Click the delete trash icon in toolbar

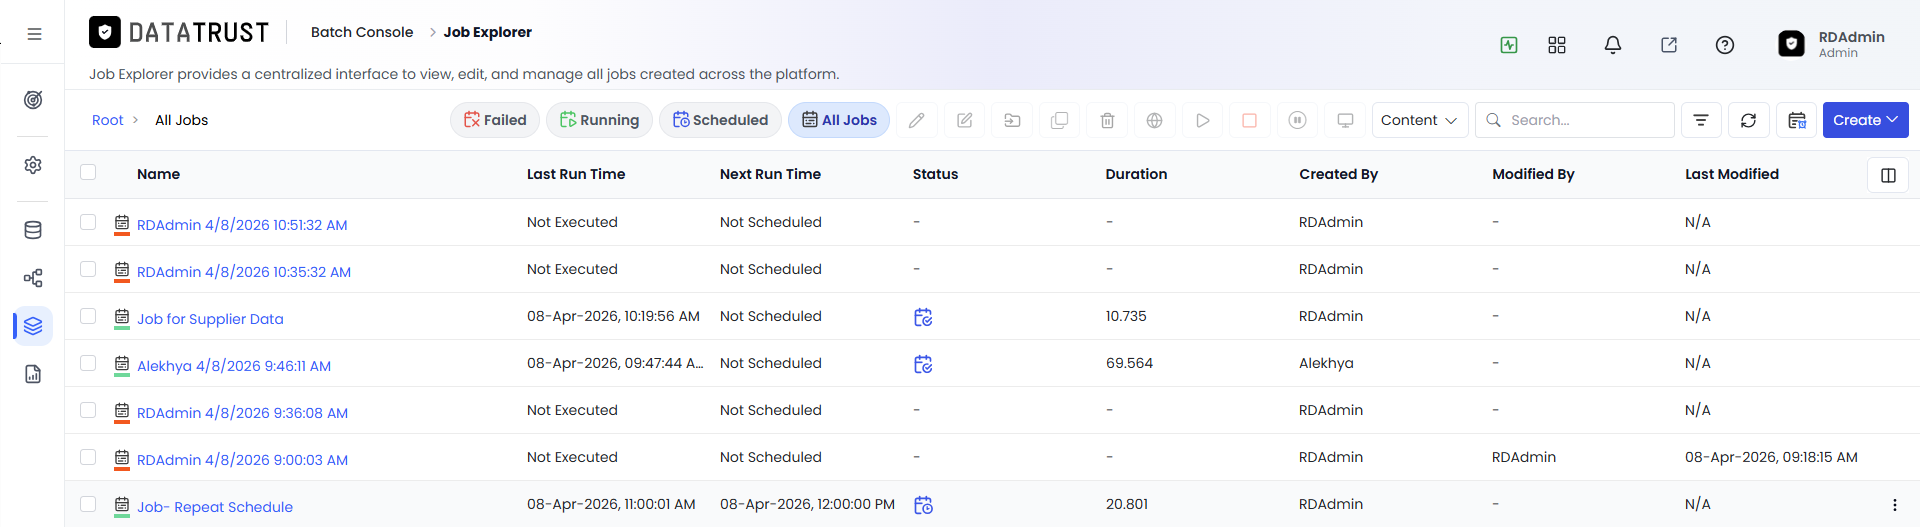[x=1107, y=120]
